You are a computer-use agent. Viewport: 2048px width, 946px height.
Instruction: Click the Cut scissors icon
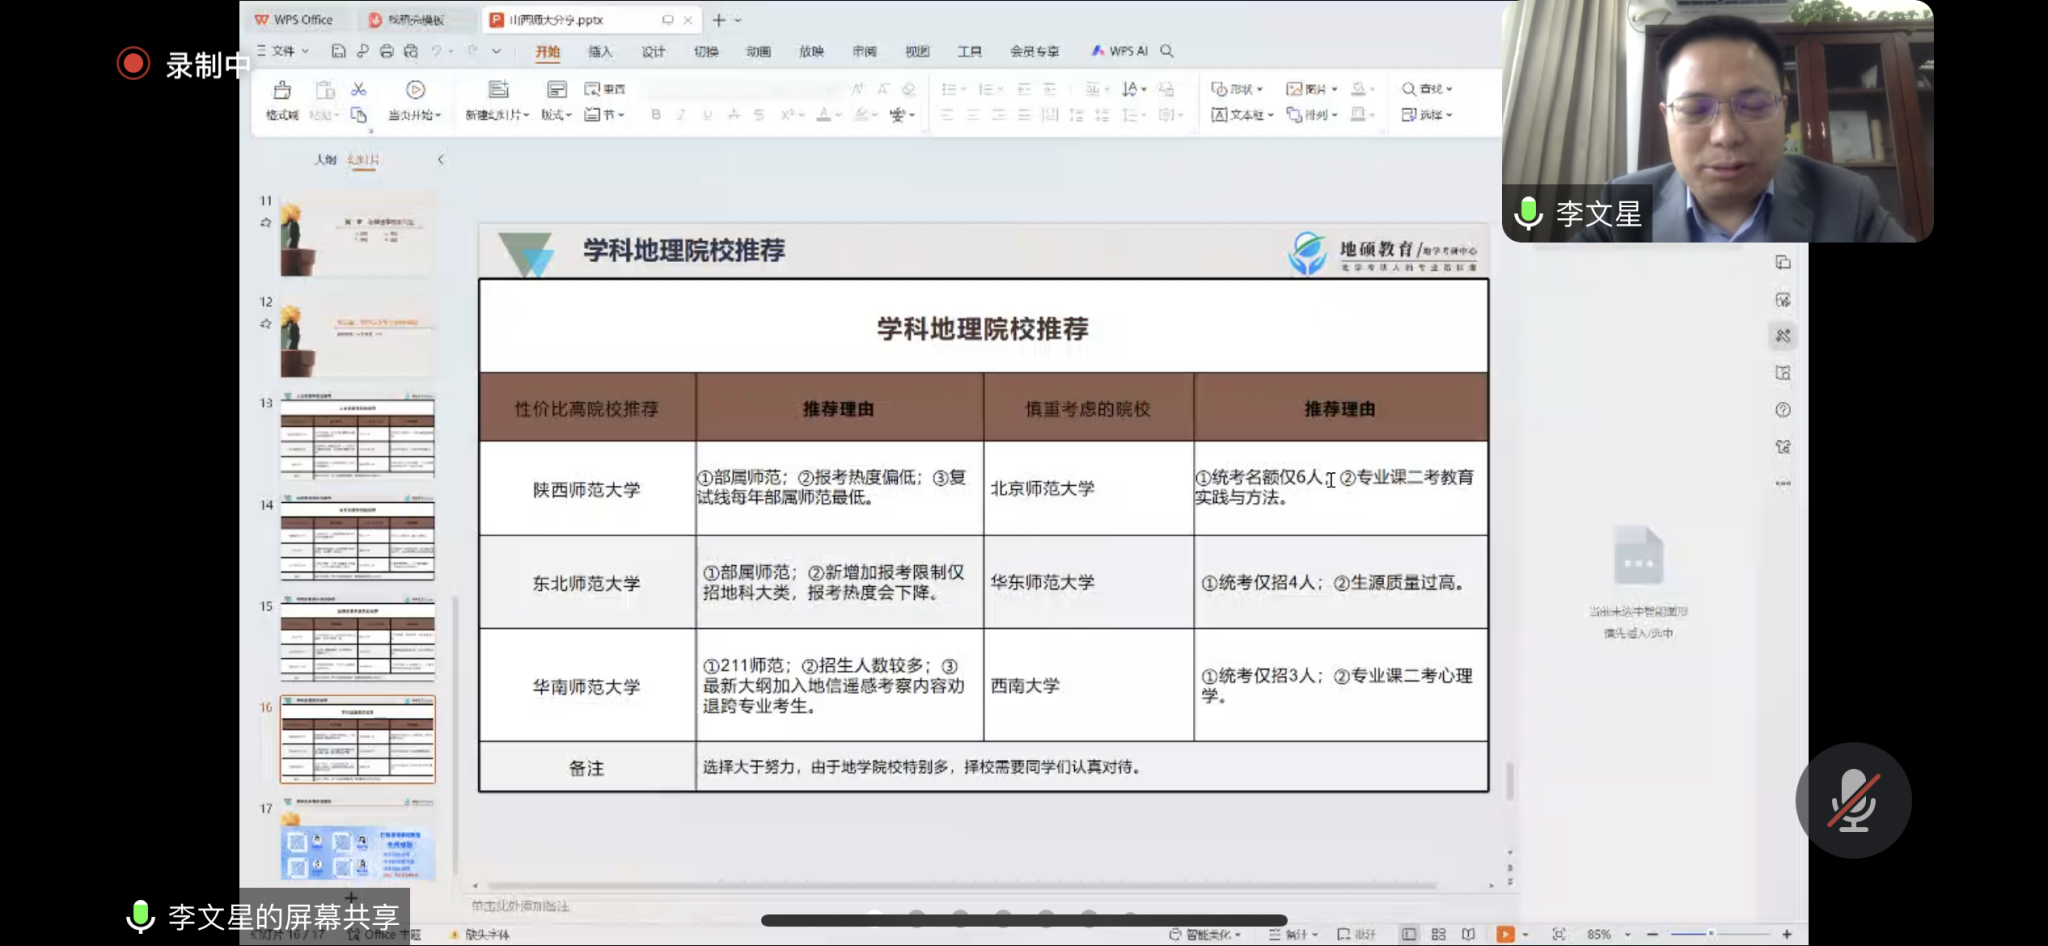(x=358, y=90)
